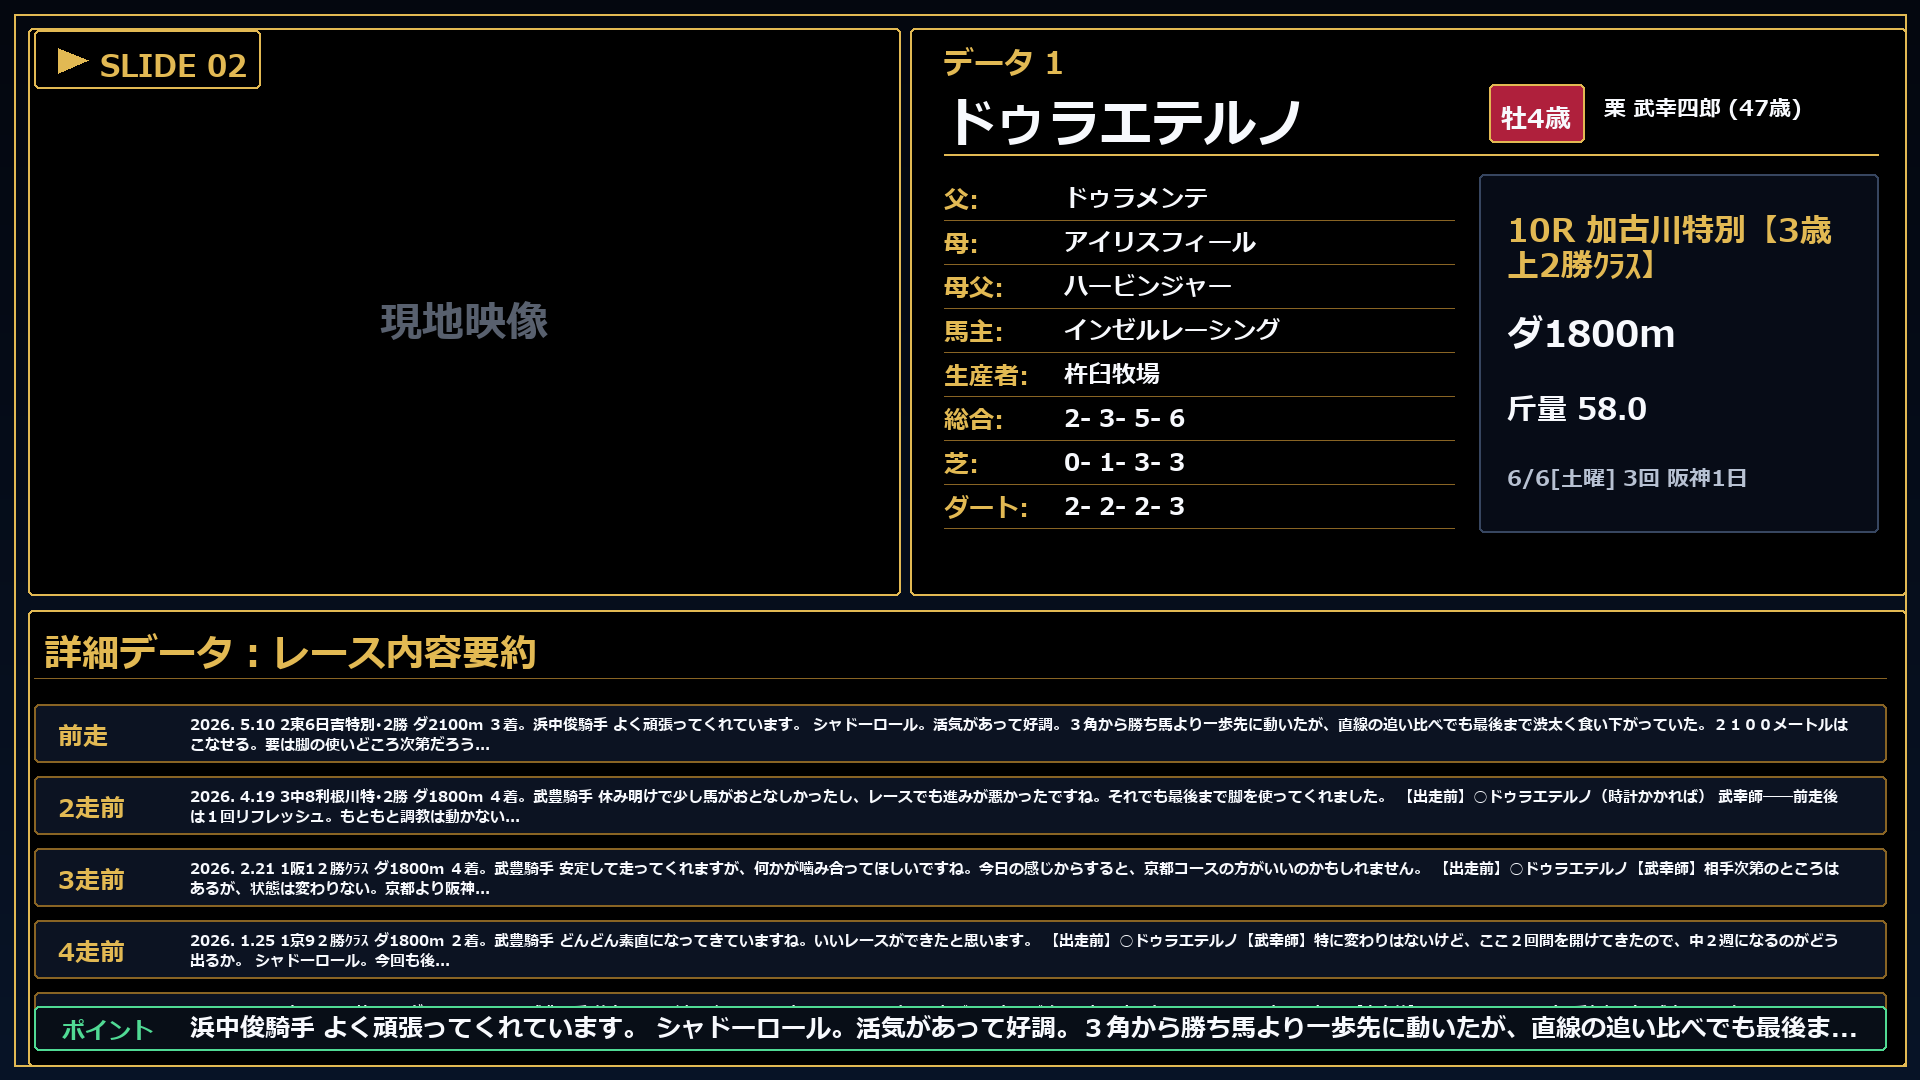Click the ダート: label

tap(986, 507)
